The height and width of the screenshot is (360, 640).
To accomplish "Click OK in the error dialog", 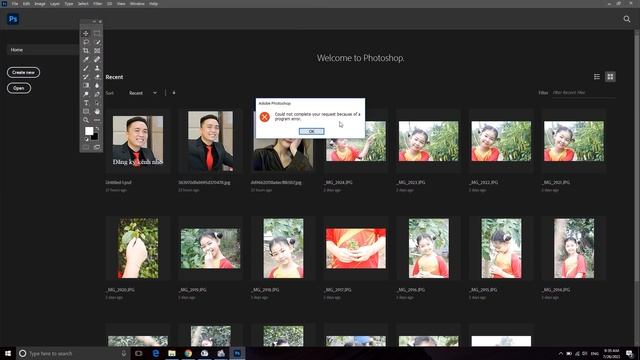I will (311, 131).
